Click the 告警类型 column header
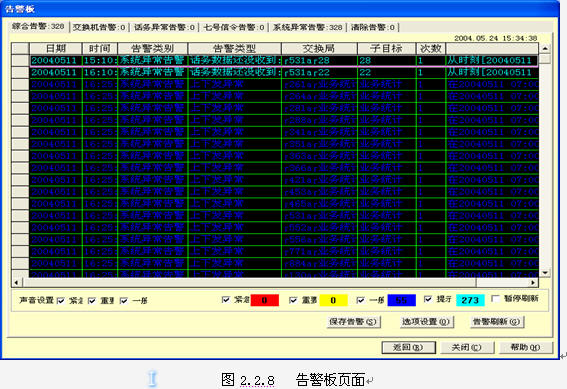This screenshot has width=567, height=389. (x=234, y=48)
